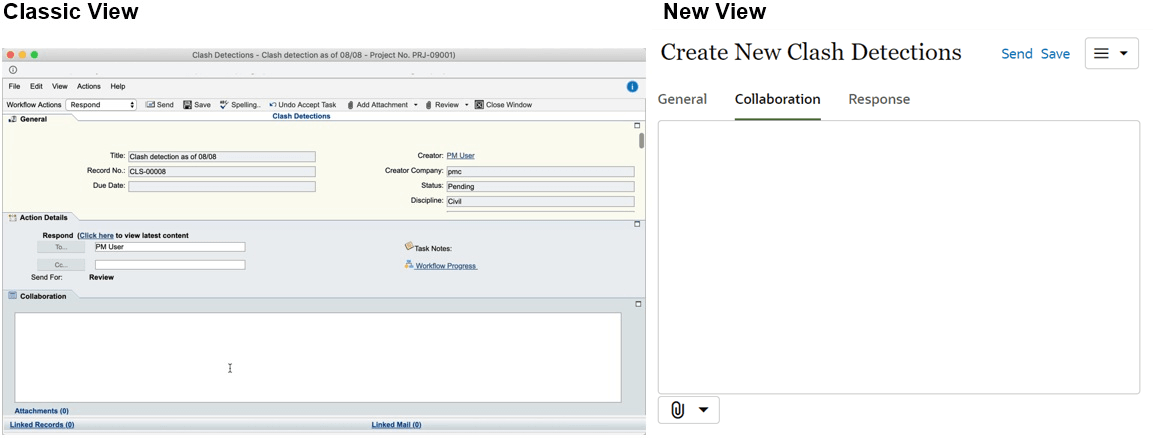1153x442 pixels.
Task: Click the 'Click here' latest content link
Action: (96, 236)
